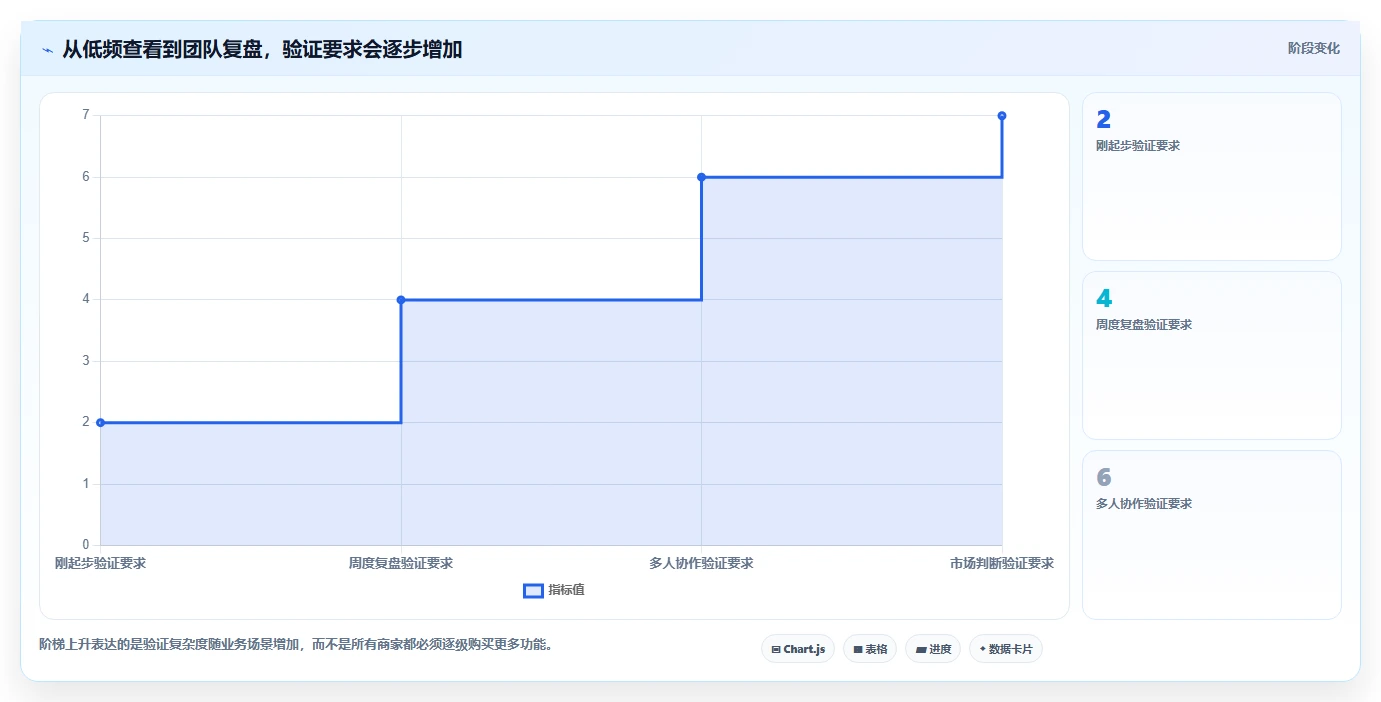Click the y-axis label 0
Viewport: 1381px width, 702px height.
86,545
